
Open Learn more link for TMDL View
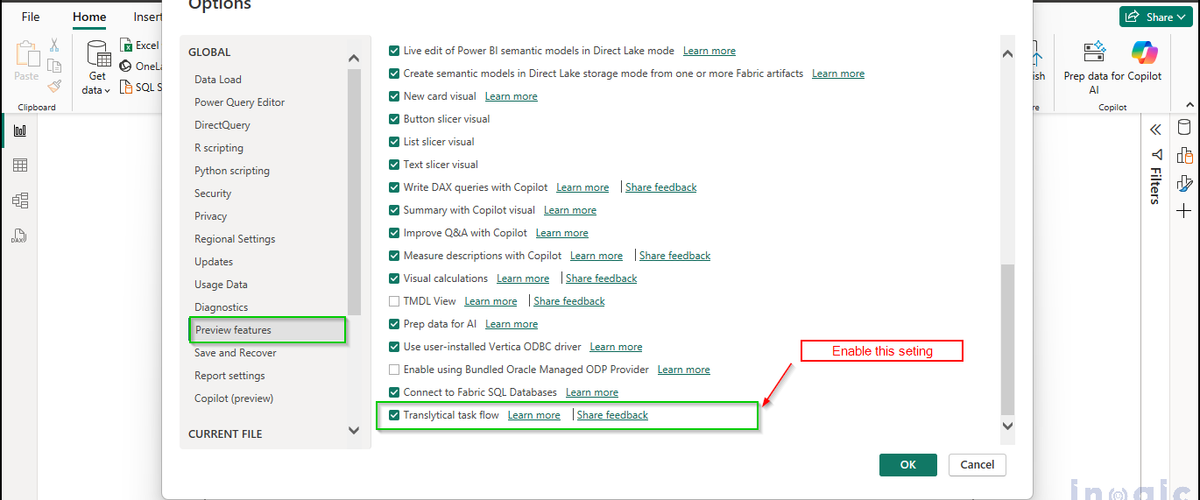click(x=491, y=301)
